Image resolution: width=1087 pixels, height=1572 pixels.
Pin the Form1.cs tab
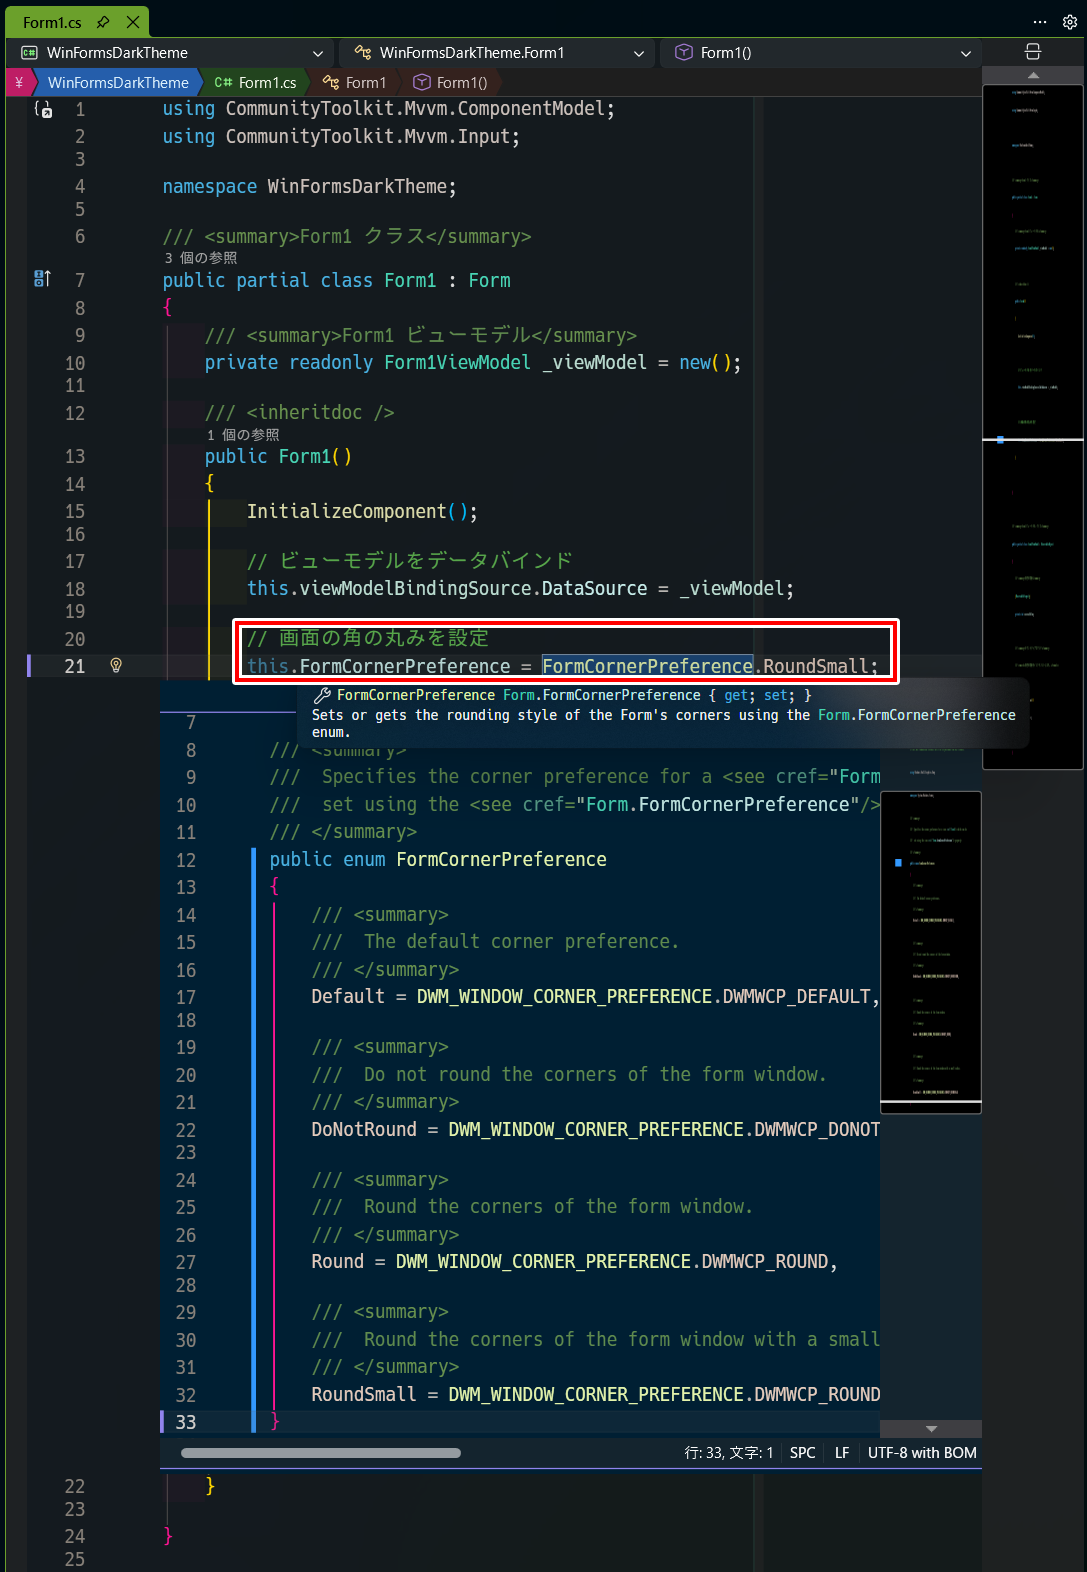103,22
